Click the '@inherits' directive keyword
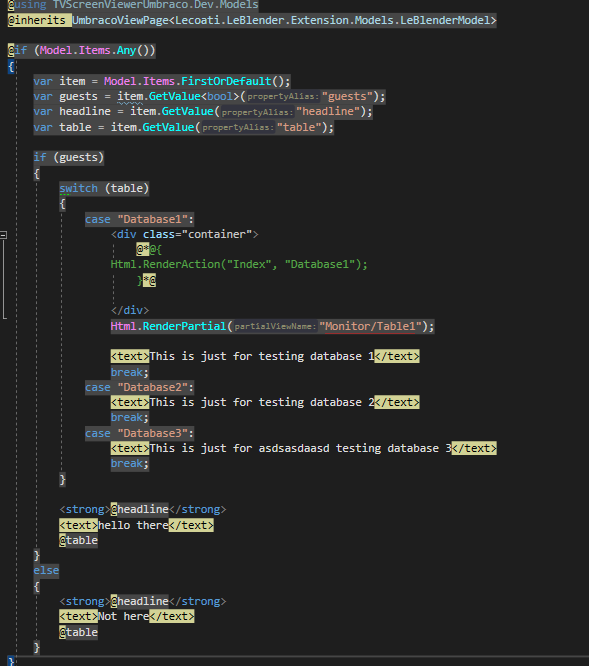The height and width of the screenshot is (666, 589). click(37, 20)
